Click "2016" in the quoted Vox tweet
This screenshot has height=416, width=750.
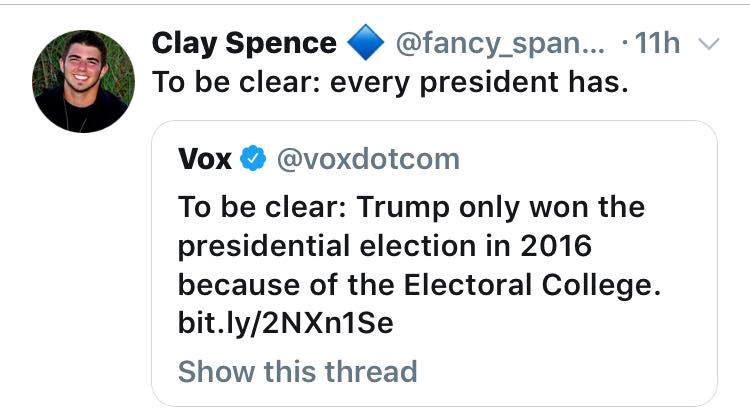[x=556, y=246]
